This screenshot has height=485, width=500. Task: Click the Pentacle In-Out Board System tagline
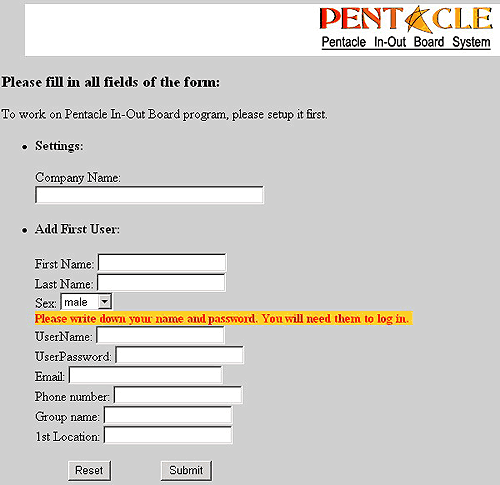click(406, 42)
